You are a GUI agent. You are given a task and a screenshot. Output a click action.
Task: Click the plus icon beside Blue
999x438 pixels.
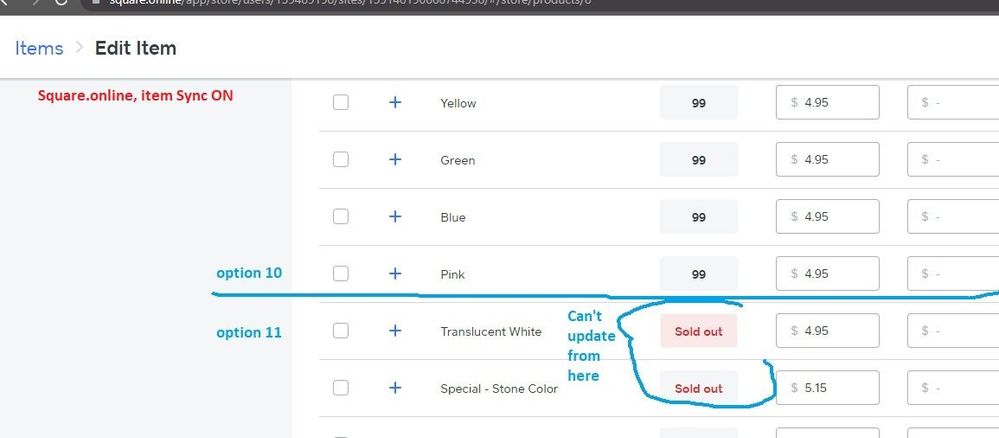pos(395,217)
